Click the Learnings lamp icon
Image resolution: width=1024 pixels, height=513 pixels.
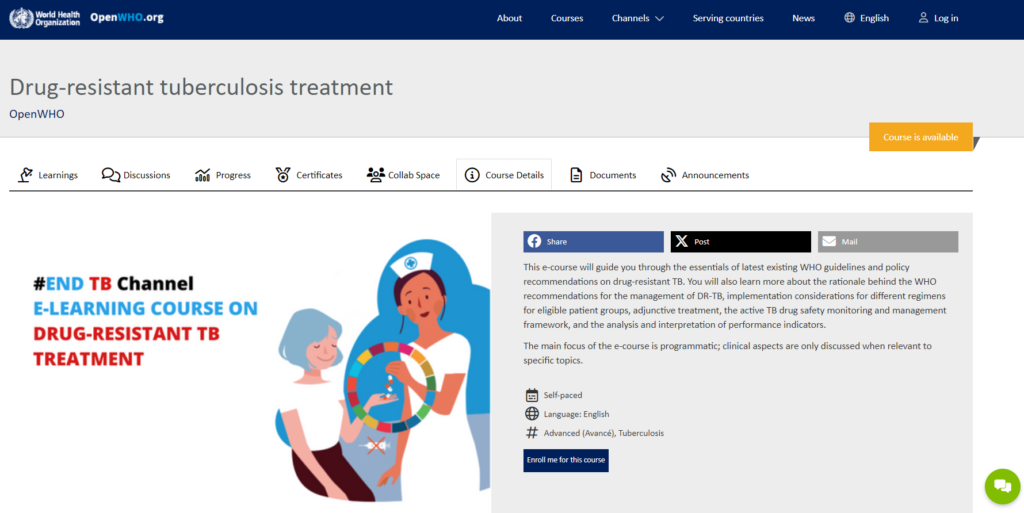click(x=25, y=174)
